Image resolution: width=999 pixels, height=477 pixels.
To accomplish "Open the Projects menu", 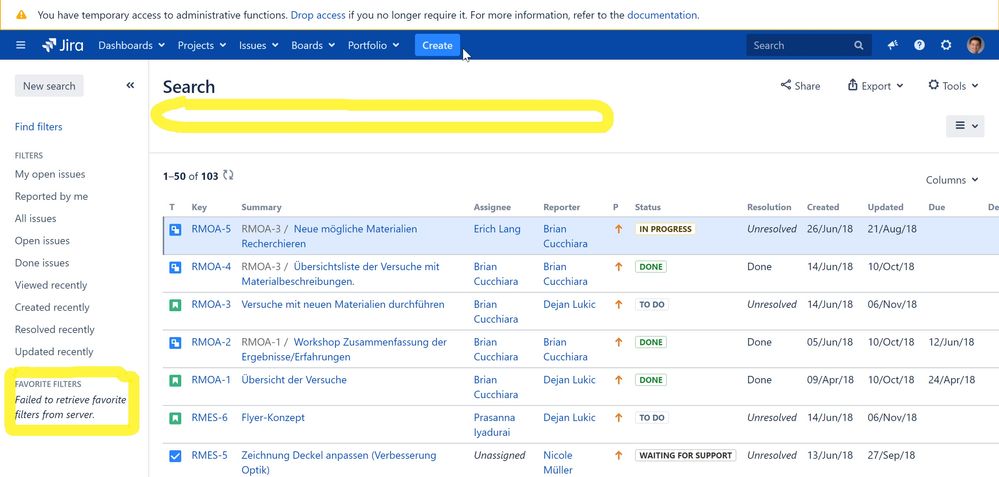I will [x=202, y=45].
